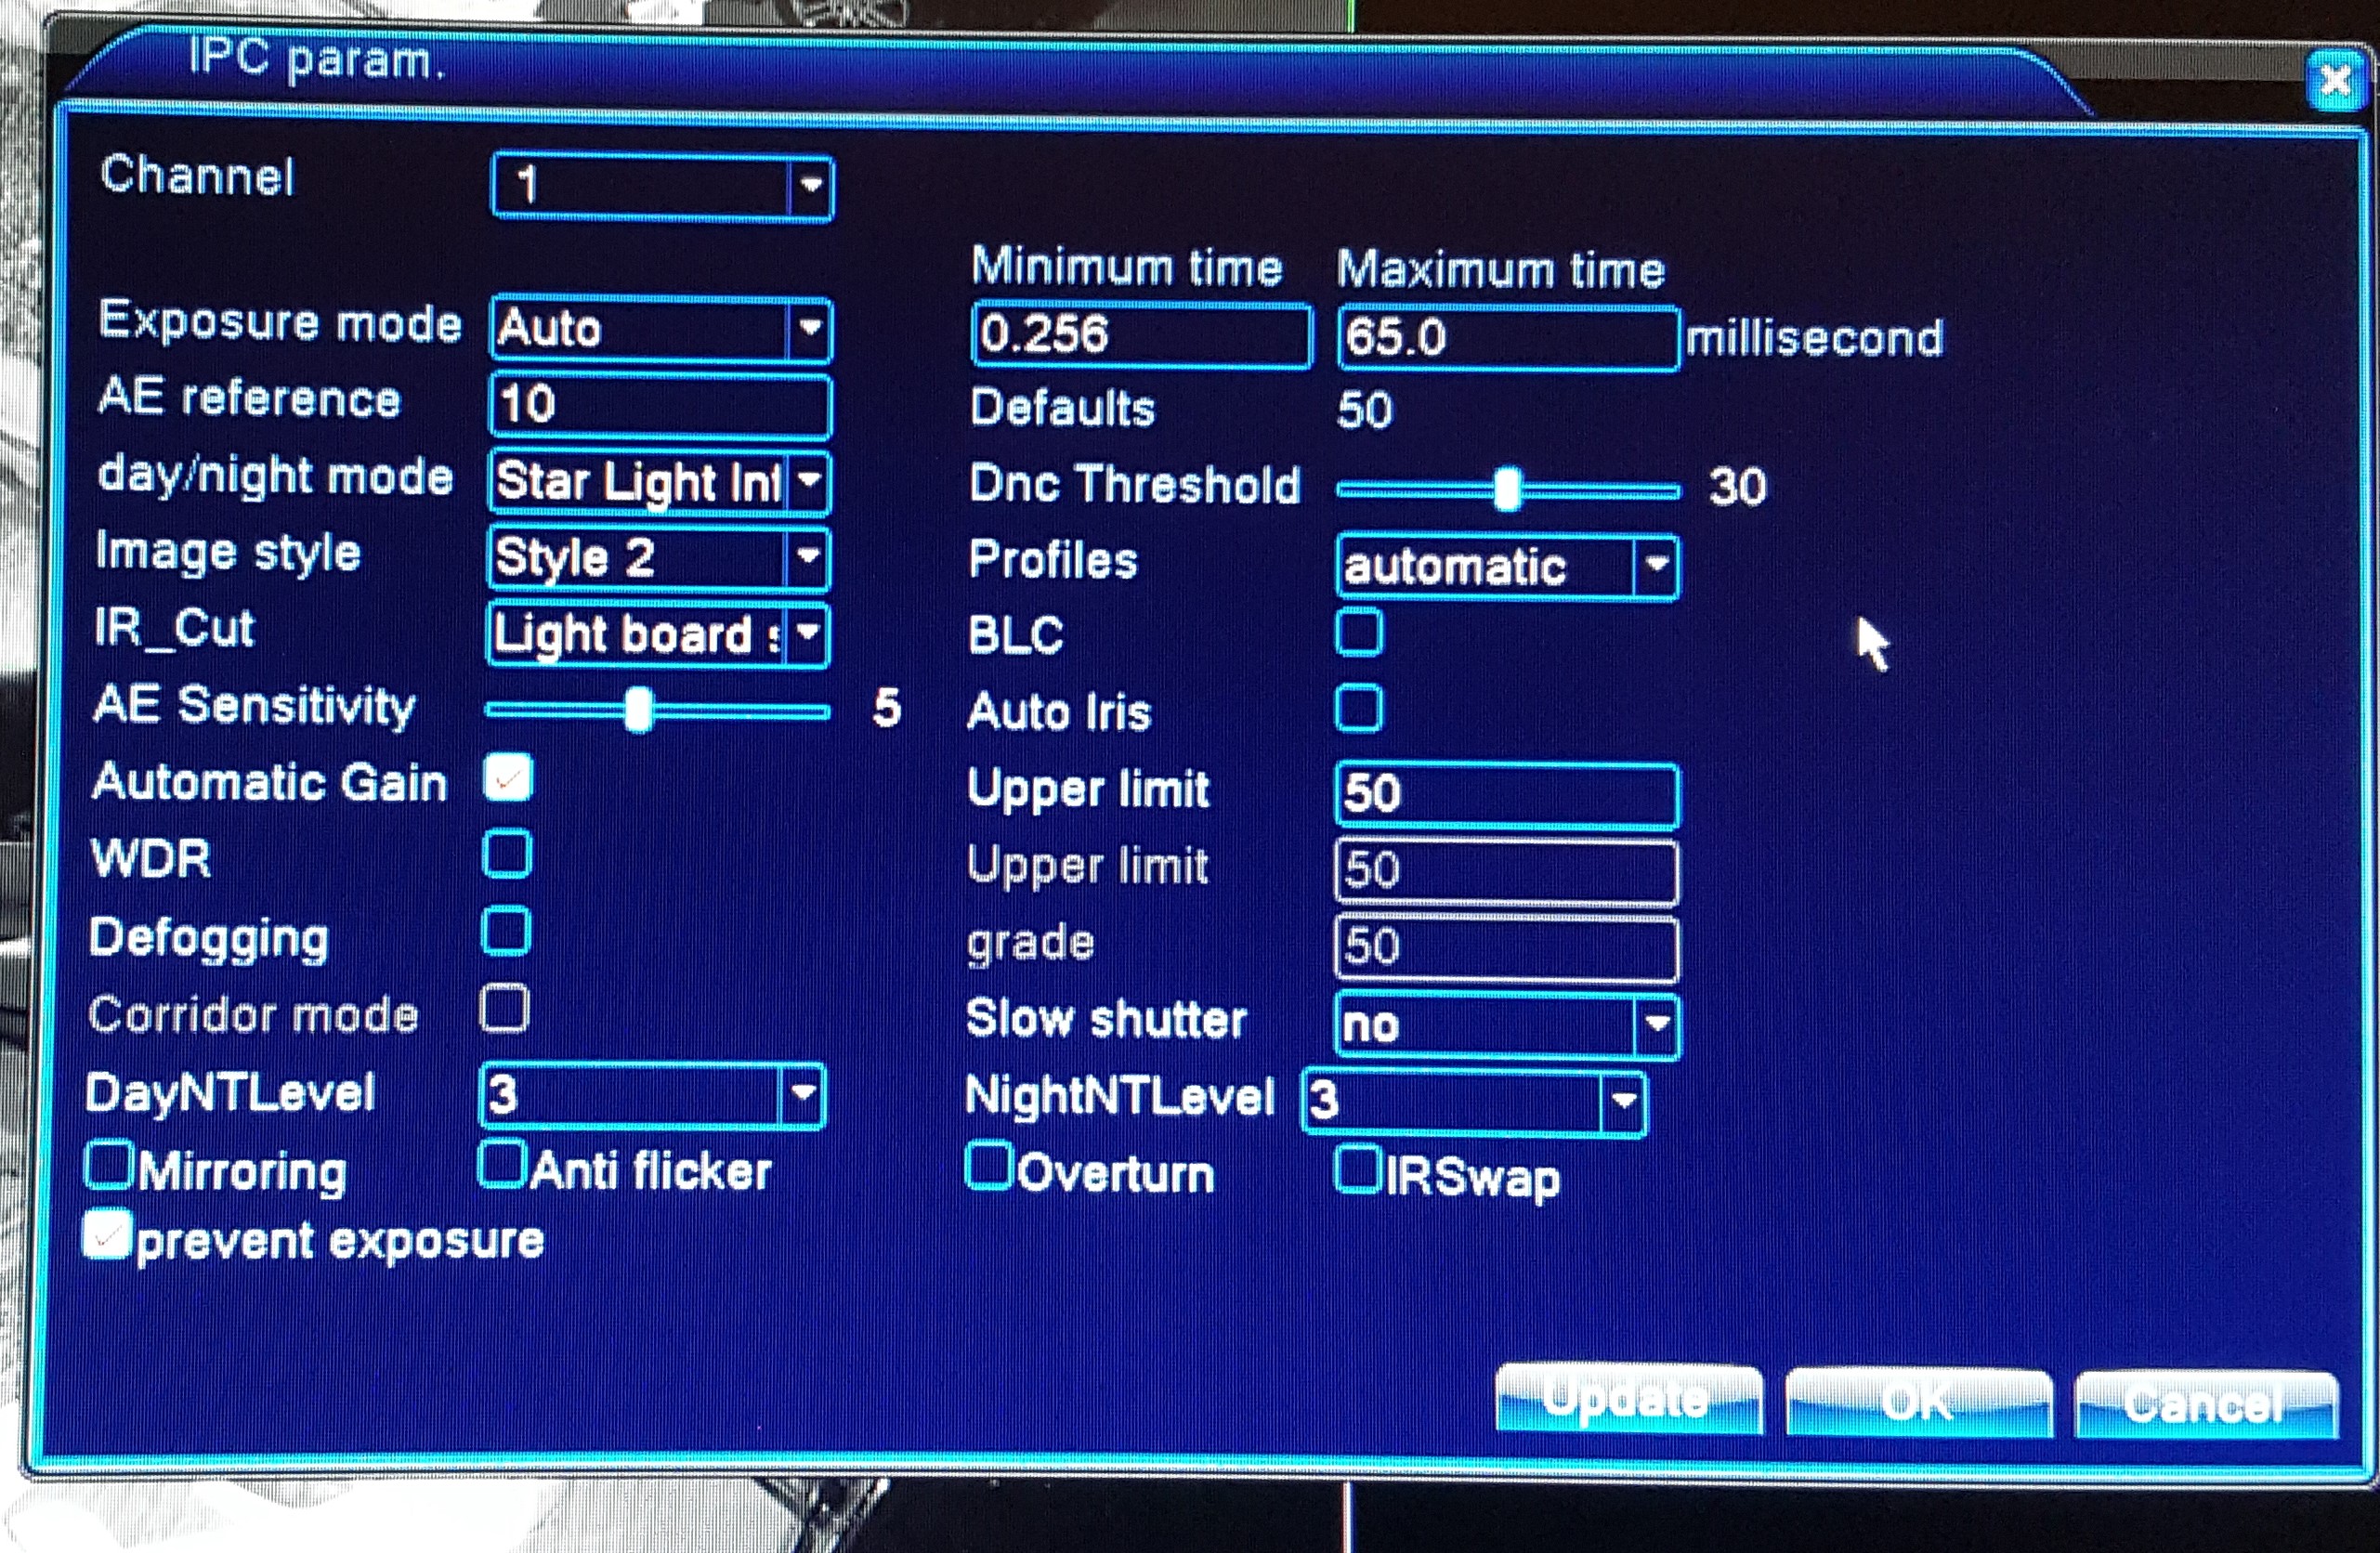Enable the WDR checkbox
The image size is (2380, 1553).
[x=507, y=855]
